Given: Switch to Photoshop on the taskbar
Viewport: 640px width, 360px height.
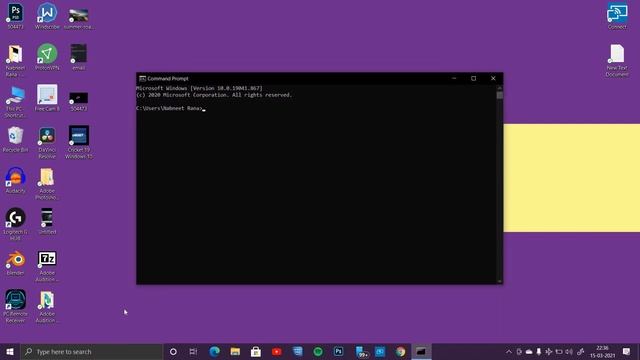Looking at the screenshot, I should 338,351.
